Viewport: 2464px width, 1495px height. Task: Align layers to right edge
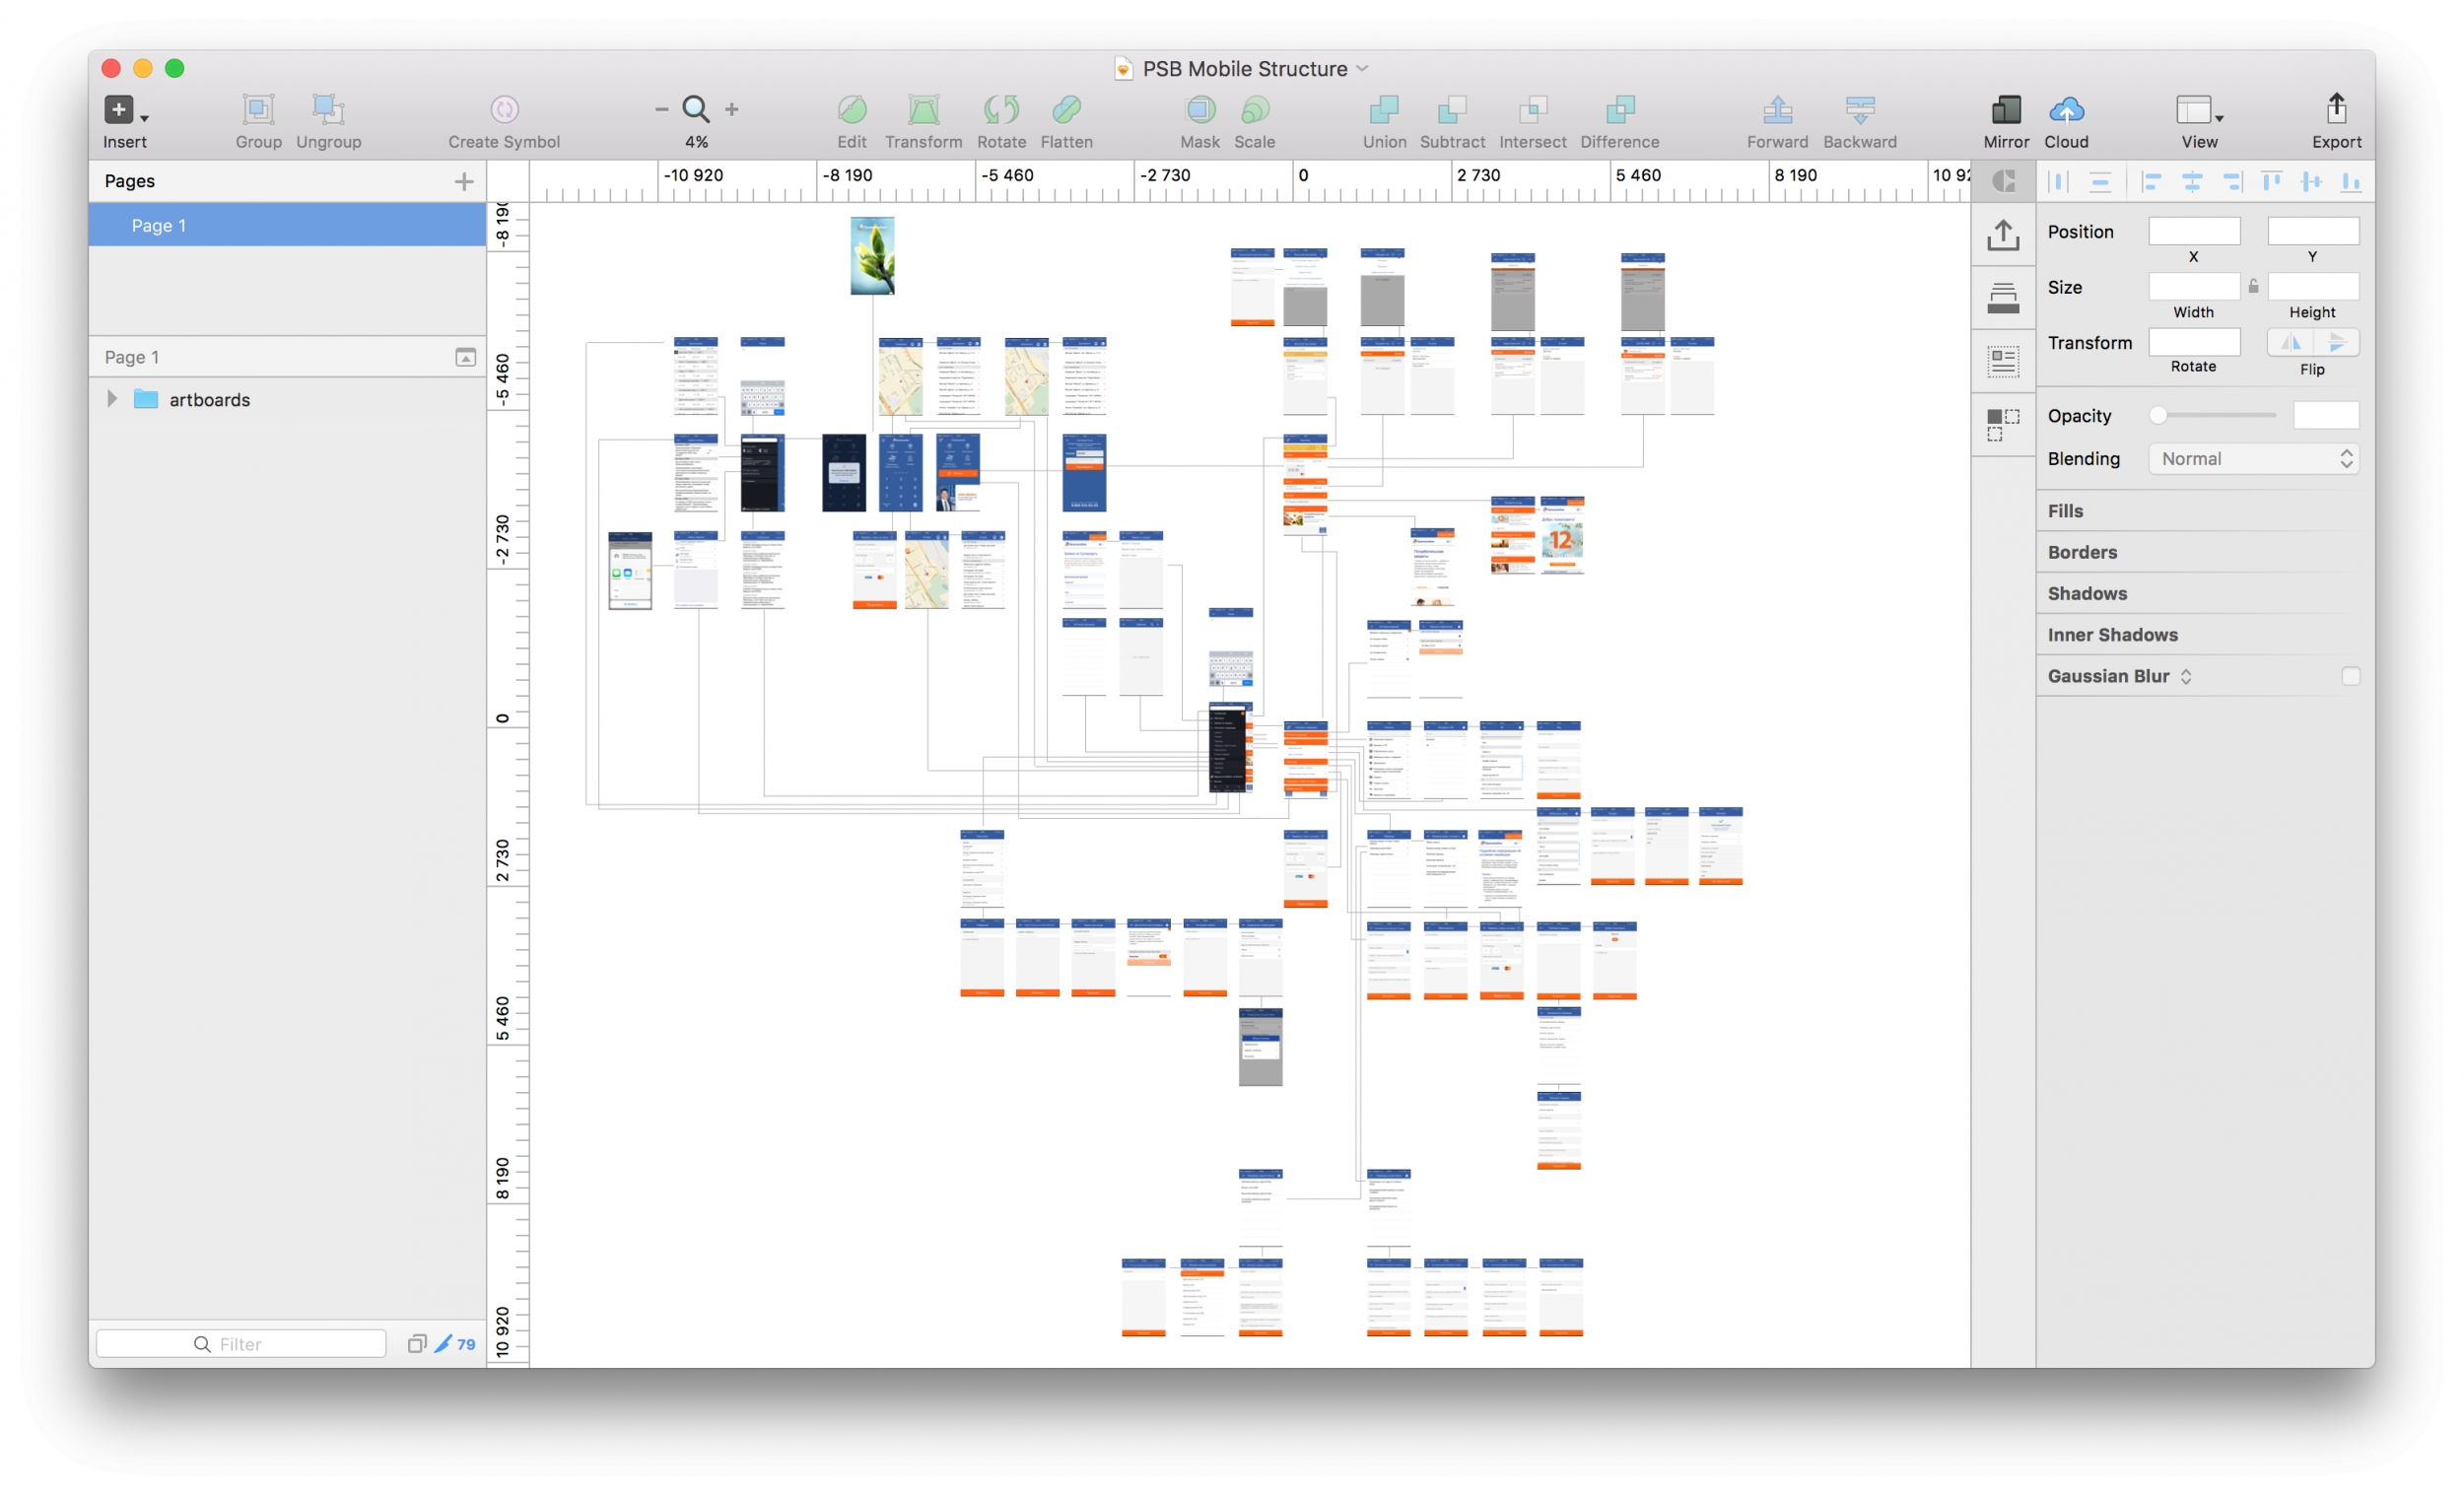click(2232, 181)
